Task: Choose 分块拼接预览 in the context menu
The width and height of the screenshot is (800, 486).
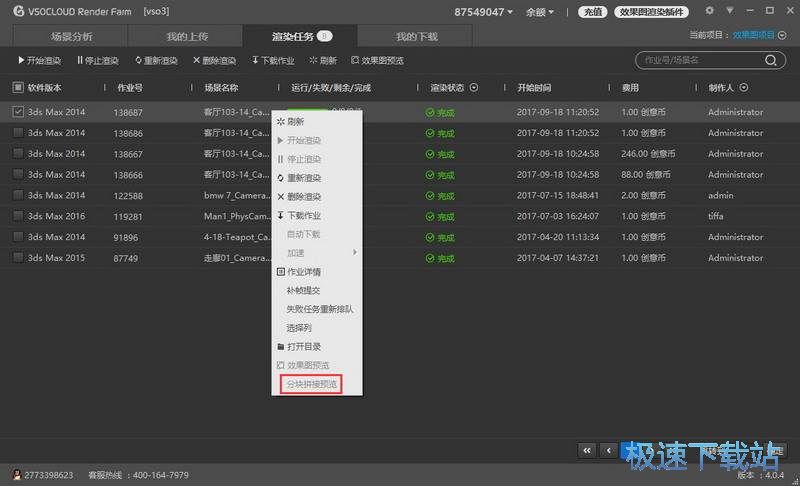Action: [x=311, y=384]
